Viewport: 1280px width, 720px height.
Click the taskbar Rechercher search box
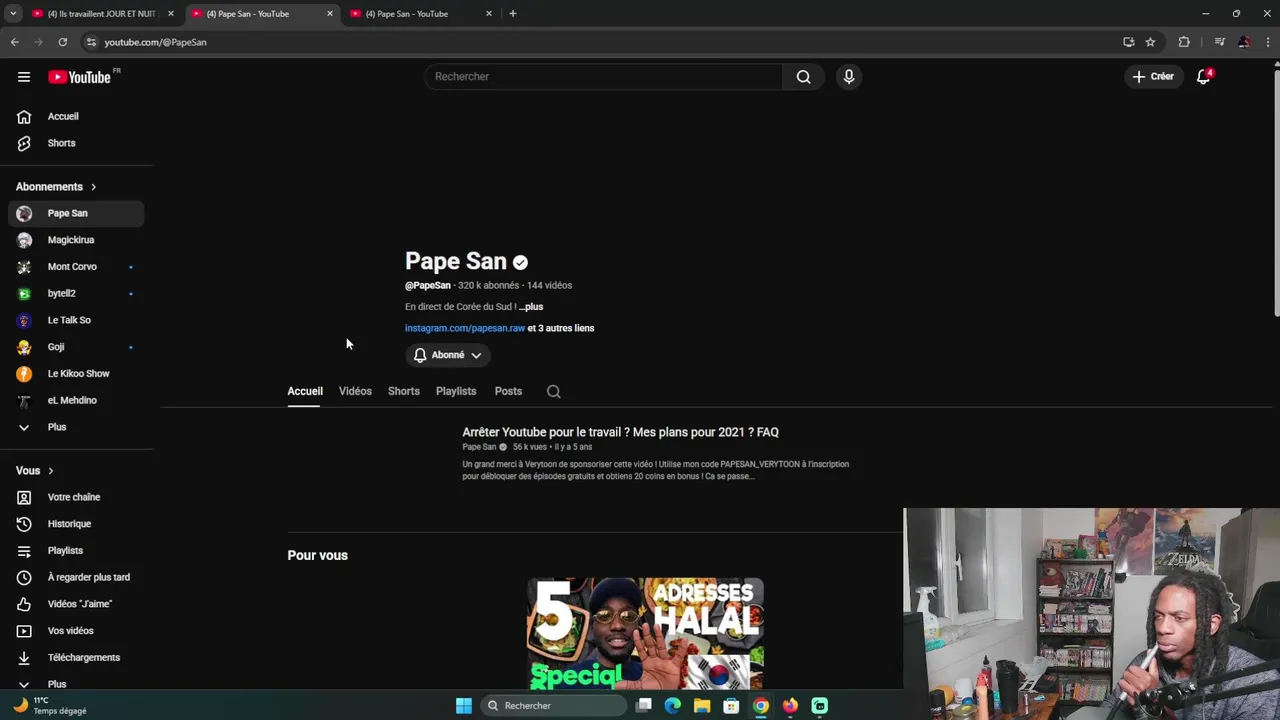coord(553,706)
